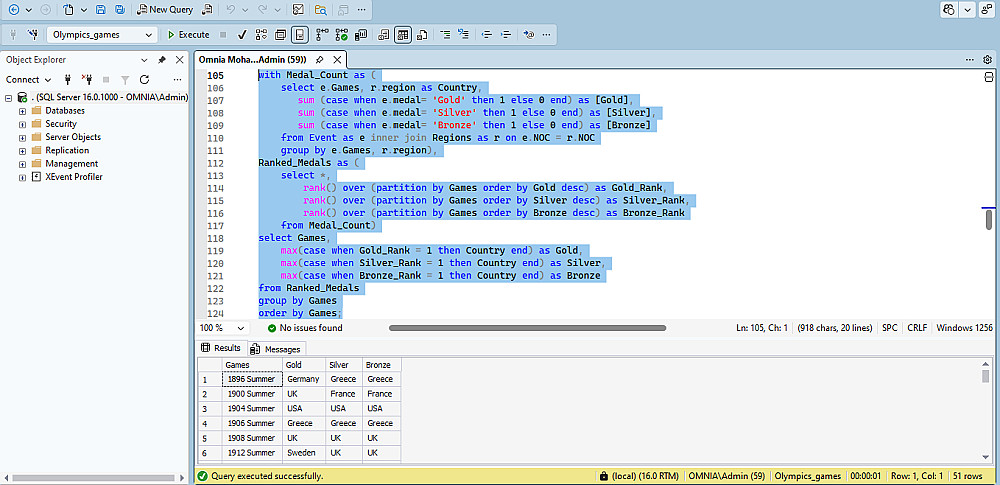Open the query editor settings gear
Image resolution: width=1000 pixels, height=485 pixels.
coord(987,59)
